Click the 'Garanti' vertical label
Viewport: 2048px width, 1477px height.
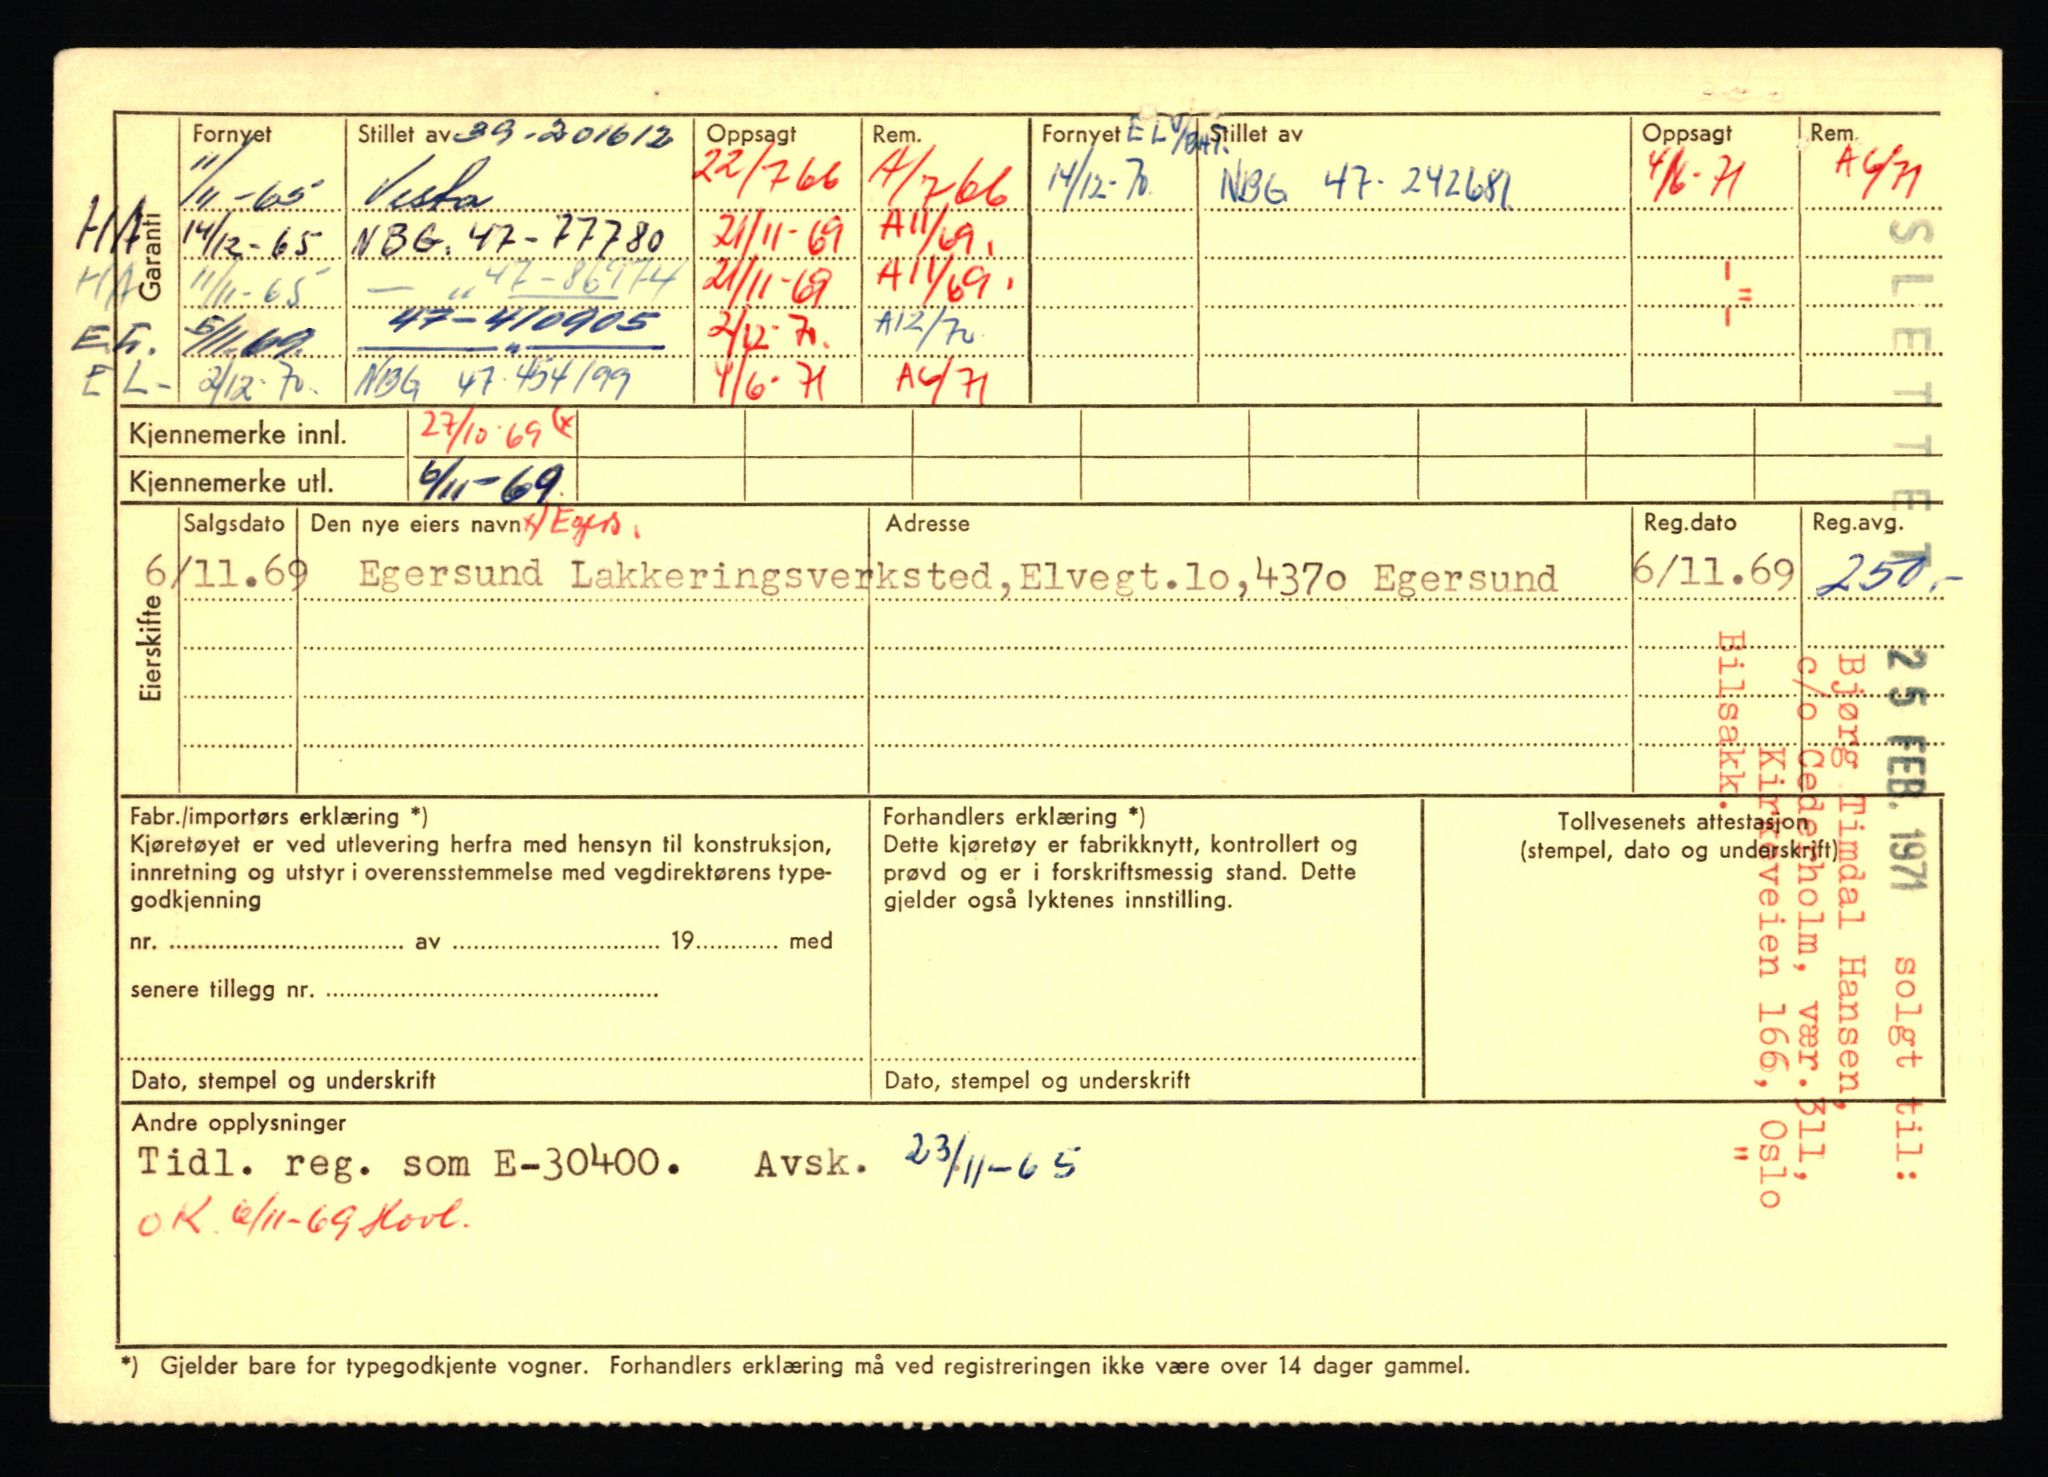pos(150,256)
